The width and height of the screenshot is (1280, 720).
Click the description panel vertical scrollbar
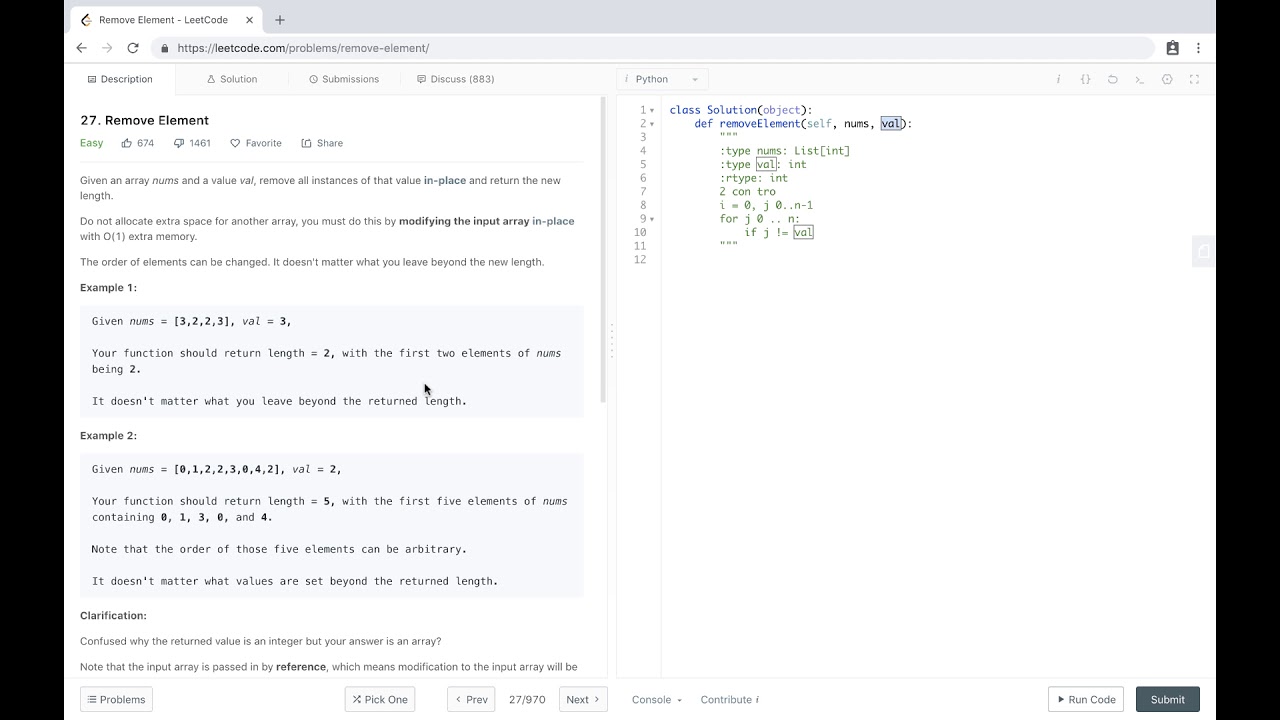(x=602, y=250)
